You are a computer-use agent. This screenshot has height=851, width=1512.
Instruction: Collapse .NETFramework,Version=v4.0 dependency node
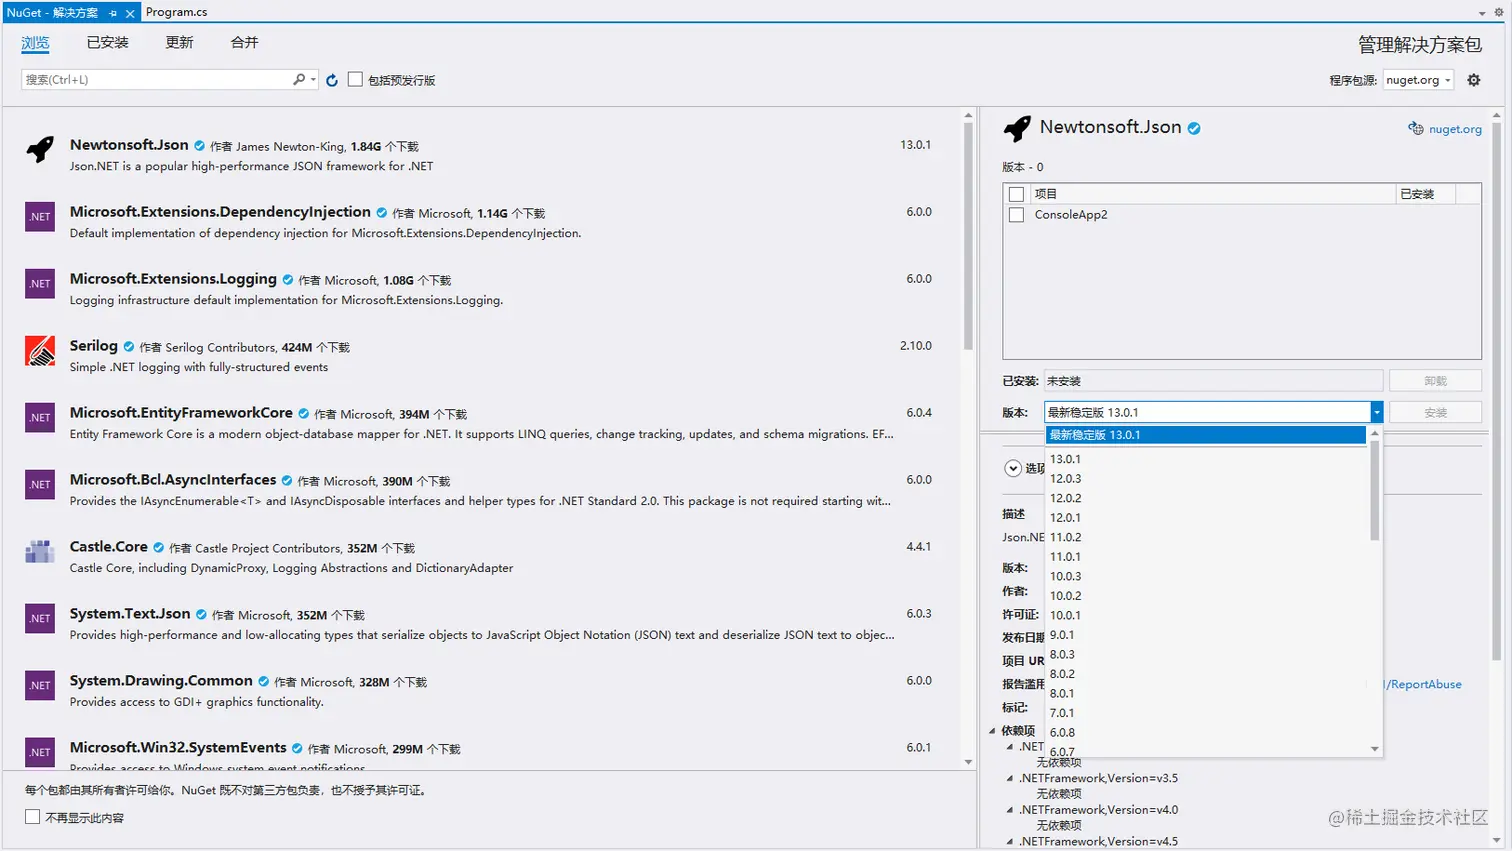pyautogui.click(x=1010, y=810)
